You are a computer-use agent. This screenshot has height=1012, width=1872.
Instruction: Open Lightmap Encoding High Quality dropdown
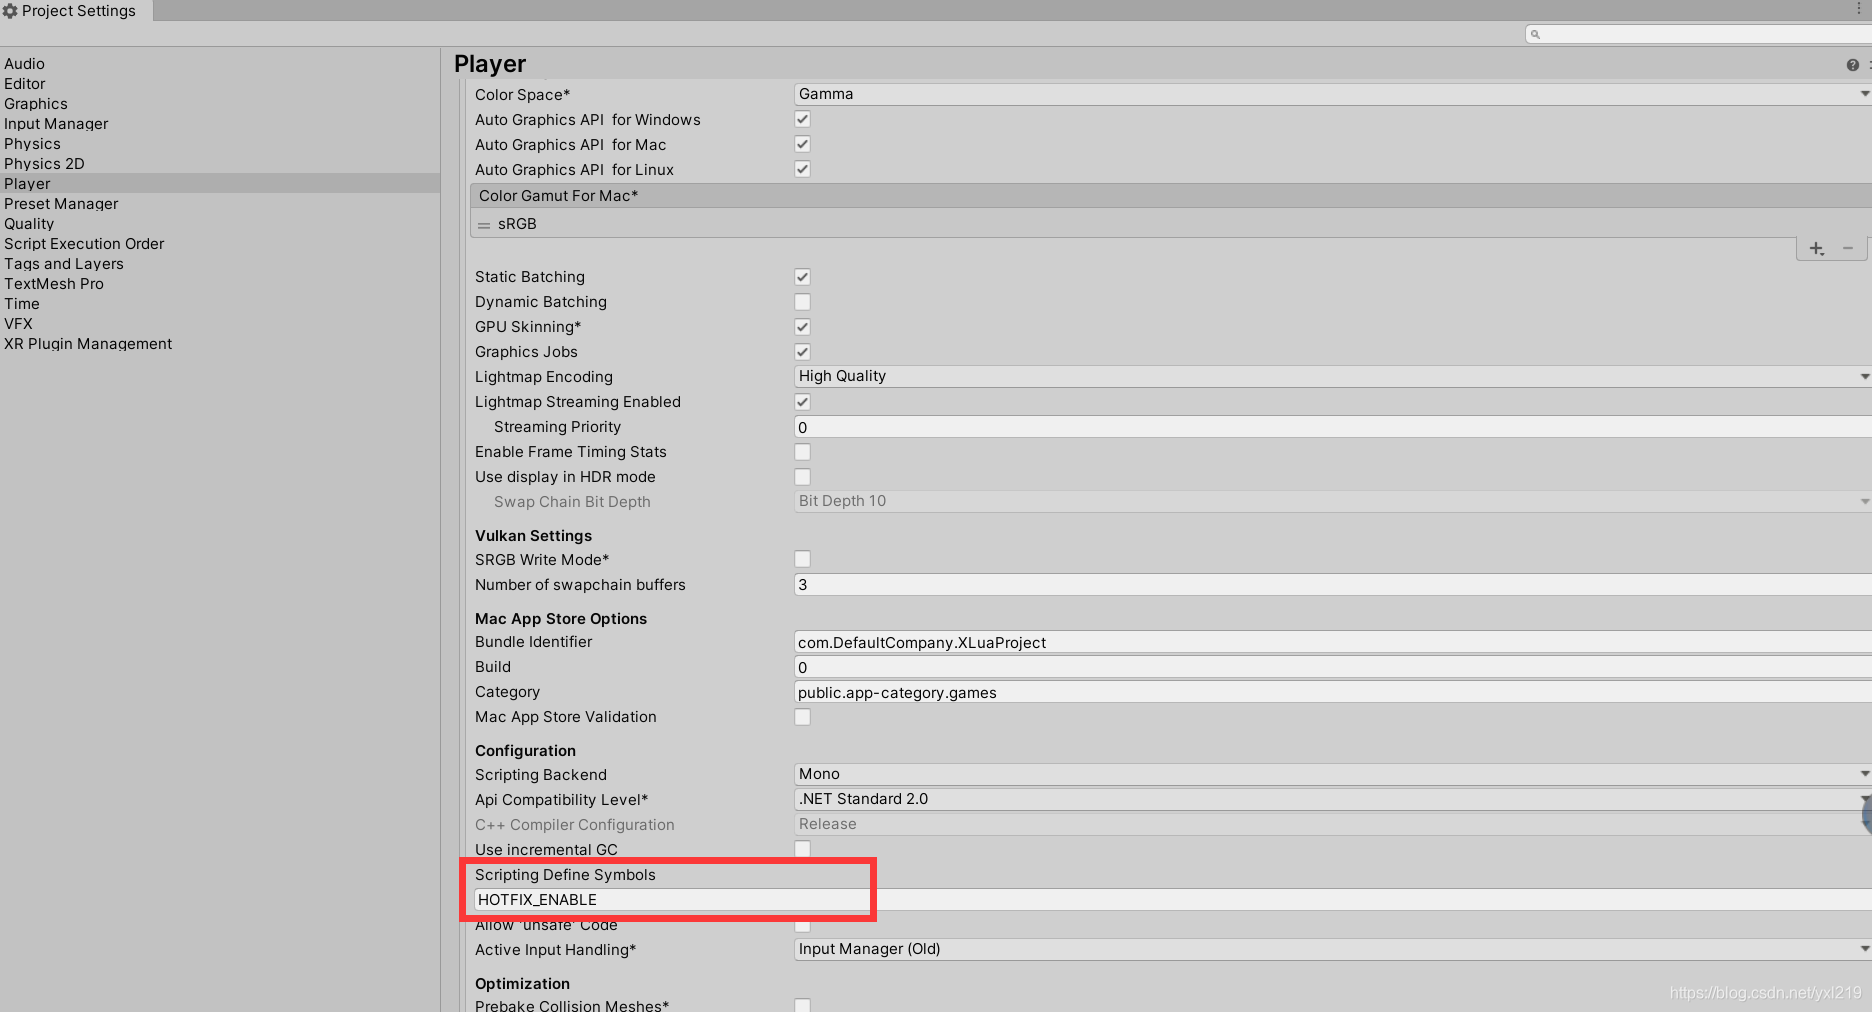[1333, 376]
